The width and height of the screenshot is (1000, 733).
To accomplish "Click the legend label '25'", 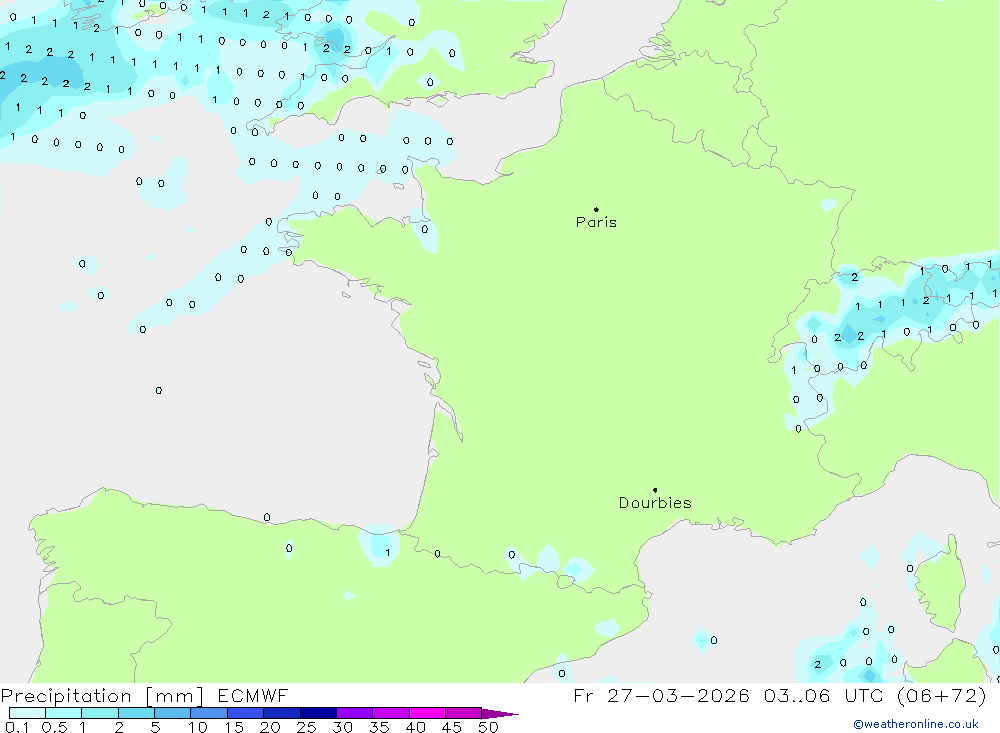I will [306, 727].
